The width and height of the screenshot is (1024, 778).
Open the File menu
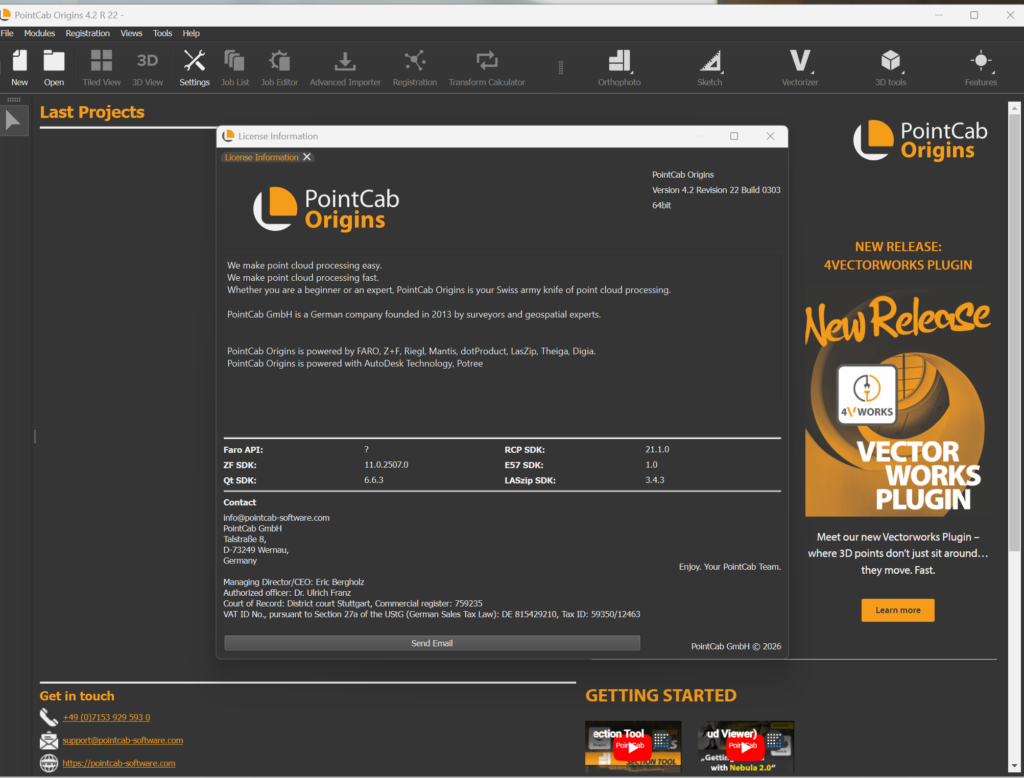tap(7, 33)
